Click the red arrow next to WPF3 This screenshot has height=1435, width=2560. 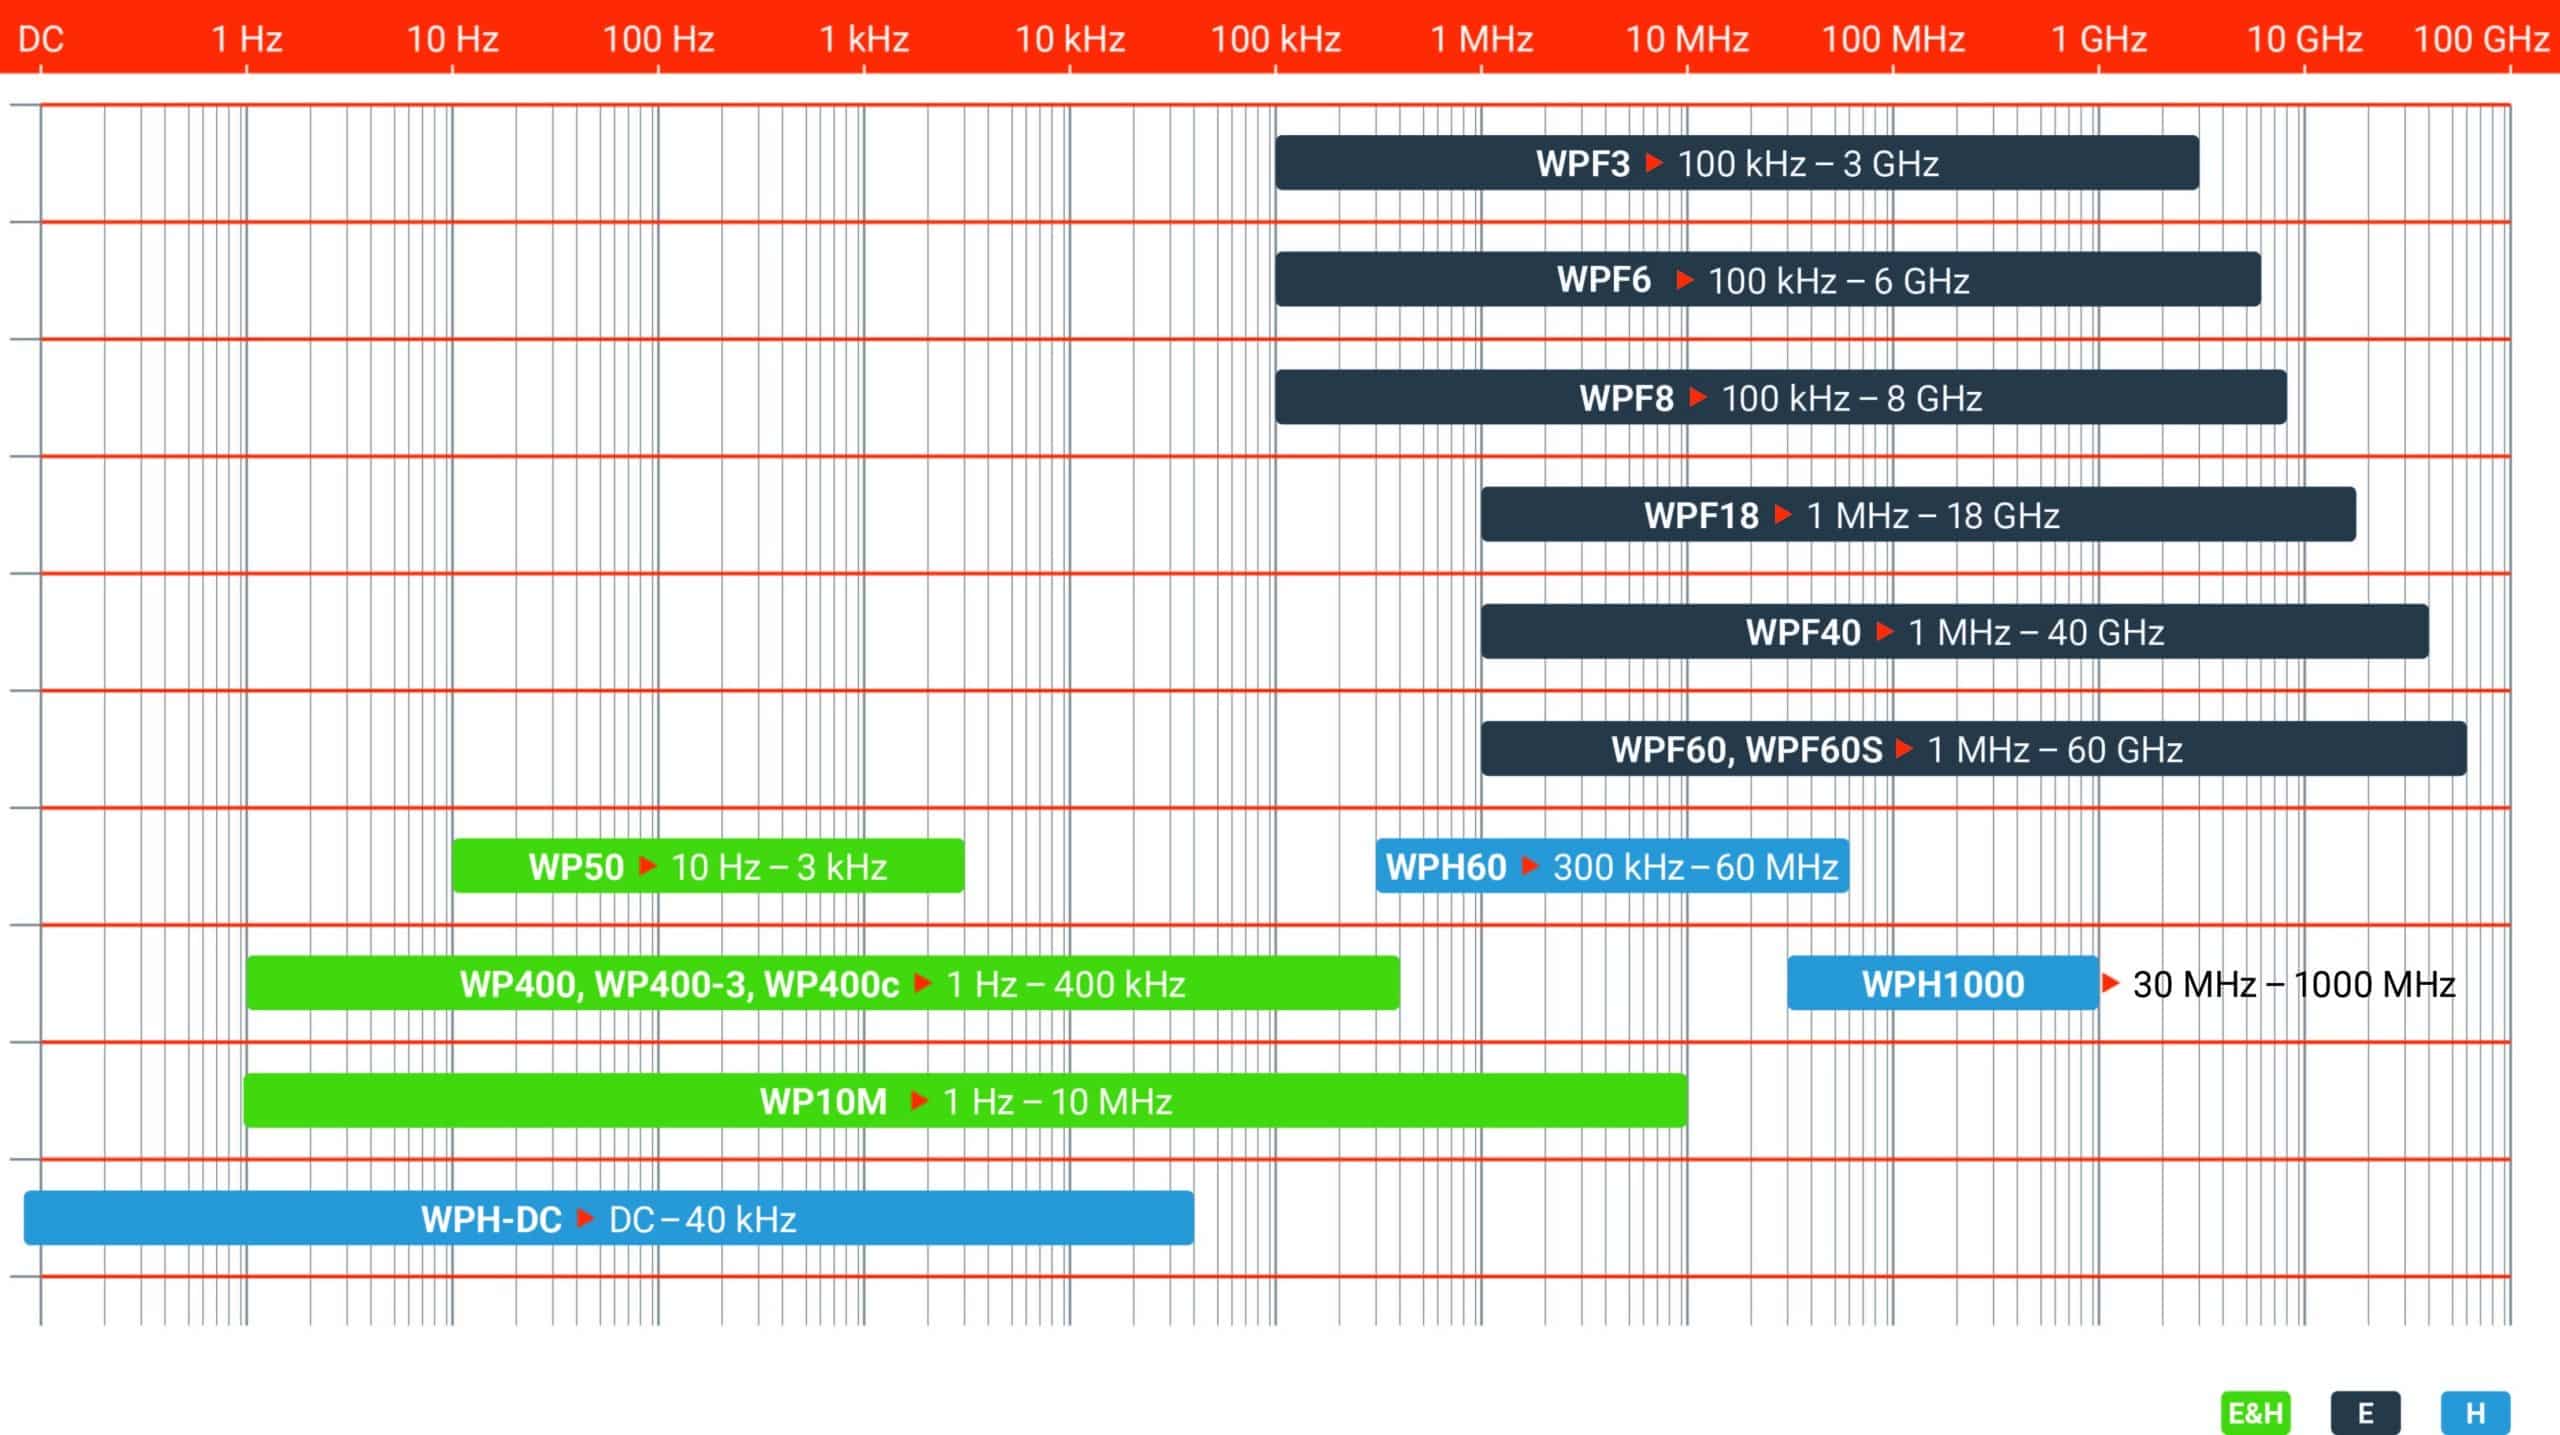click(1654, 162)
